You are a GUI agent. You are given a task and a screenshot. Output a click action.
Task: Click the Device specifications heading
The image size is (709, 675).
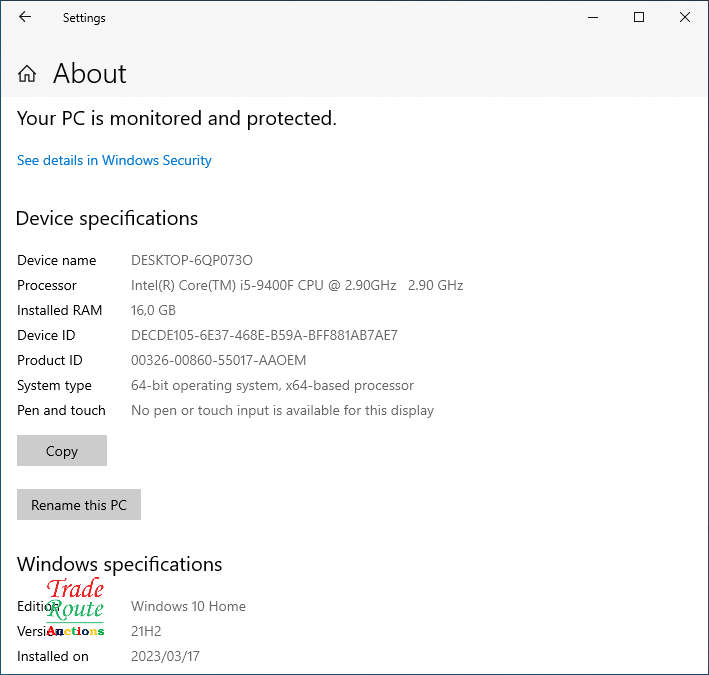pyautogui.click(x=107, y=218)
